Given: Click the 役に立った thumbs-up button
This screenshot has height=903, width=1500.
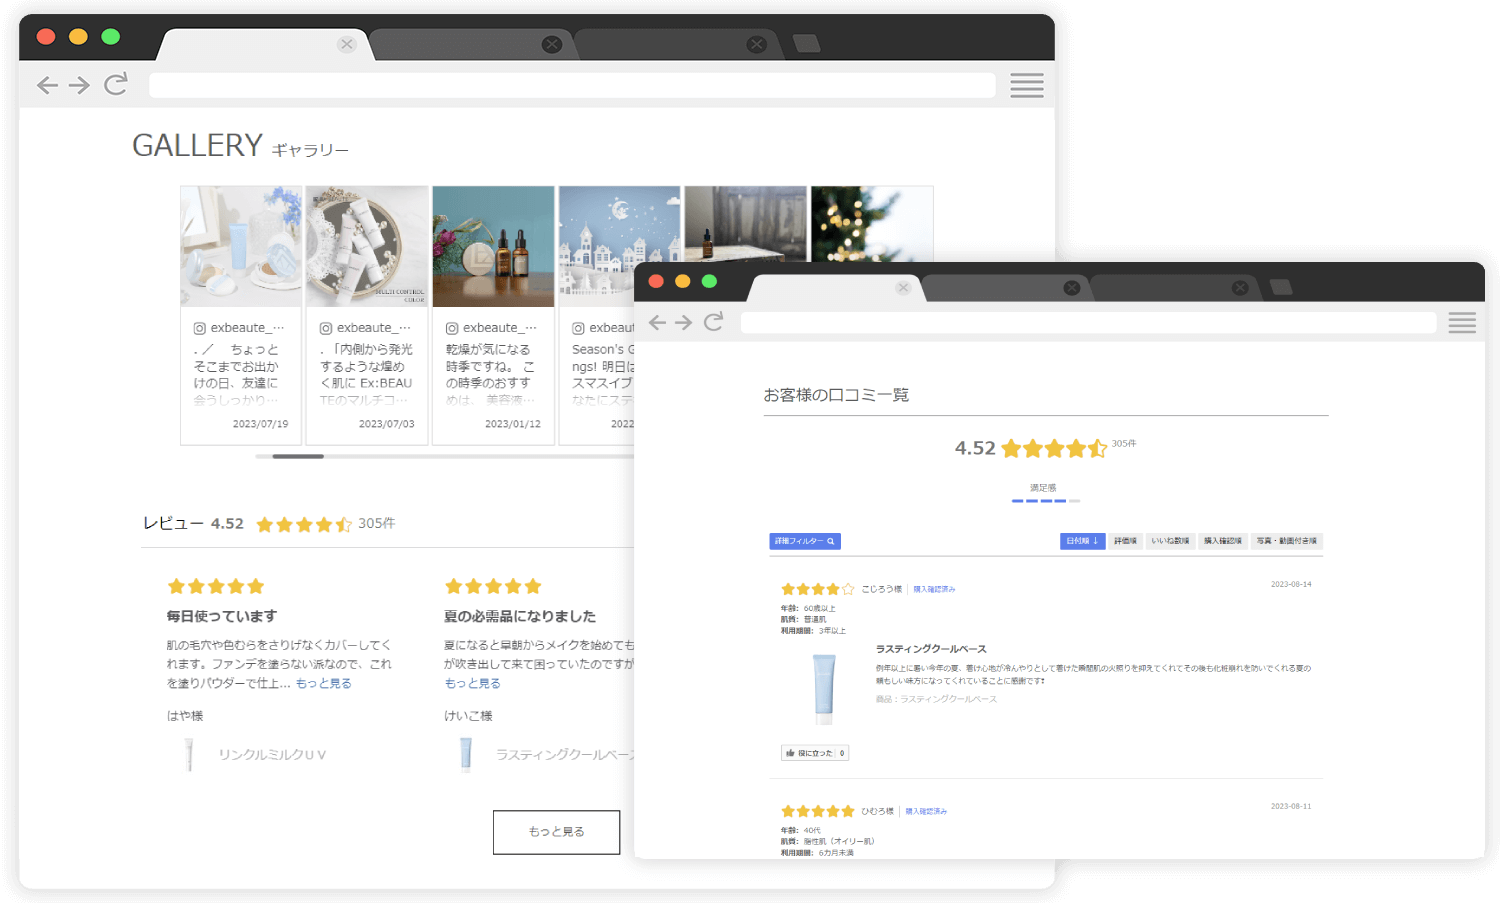Looking at the screenshot, I should [815, 753].
